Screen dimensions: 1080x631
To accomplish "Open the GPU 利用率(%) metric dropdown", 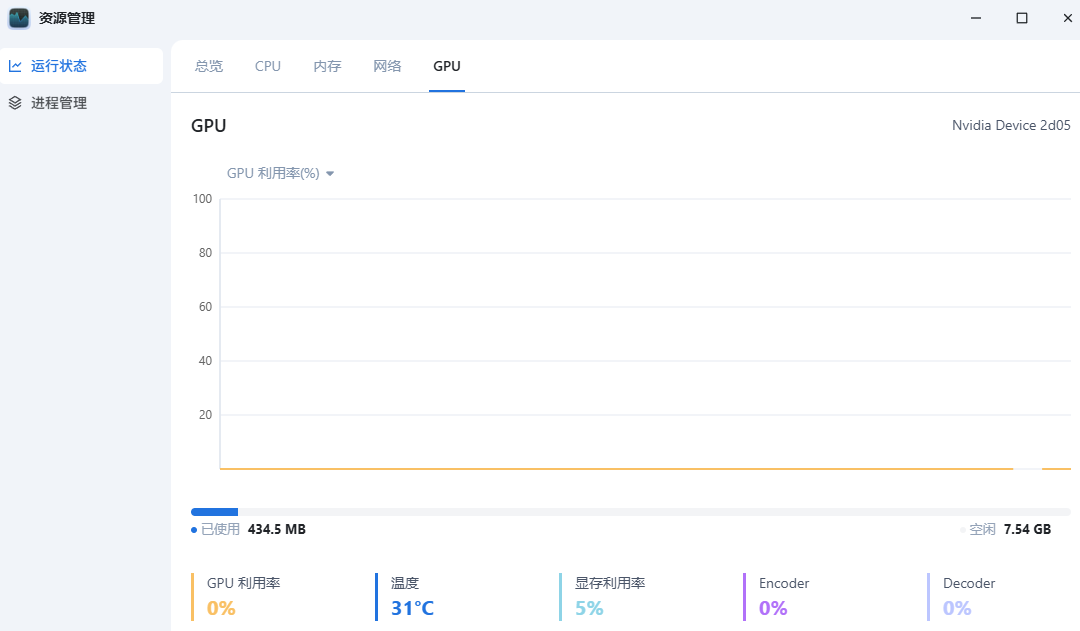I will click(280, 174).
